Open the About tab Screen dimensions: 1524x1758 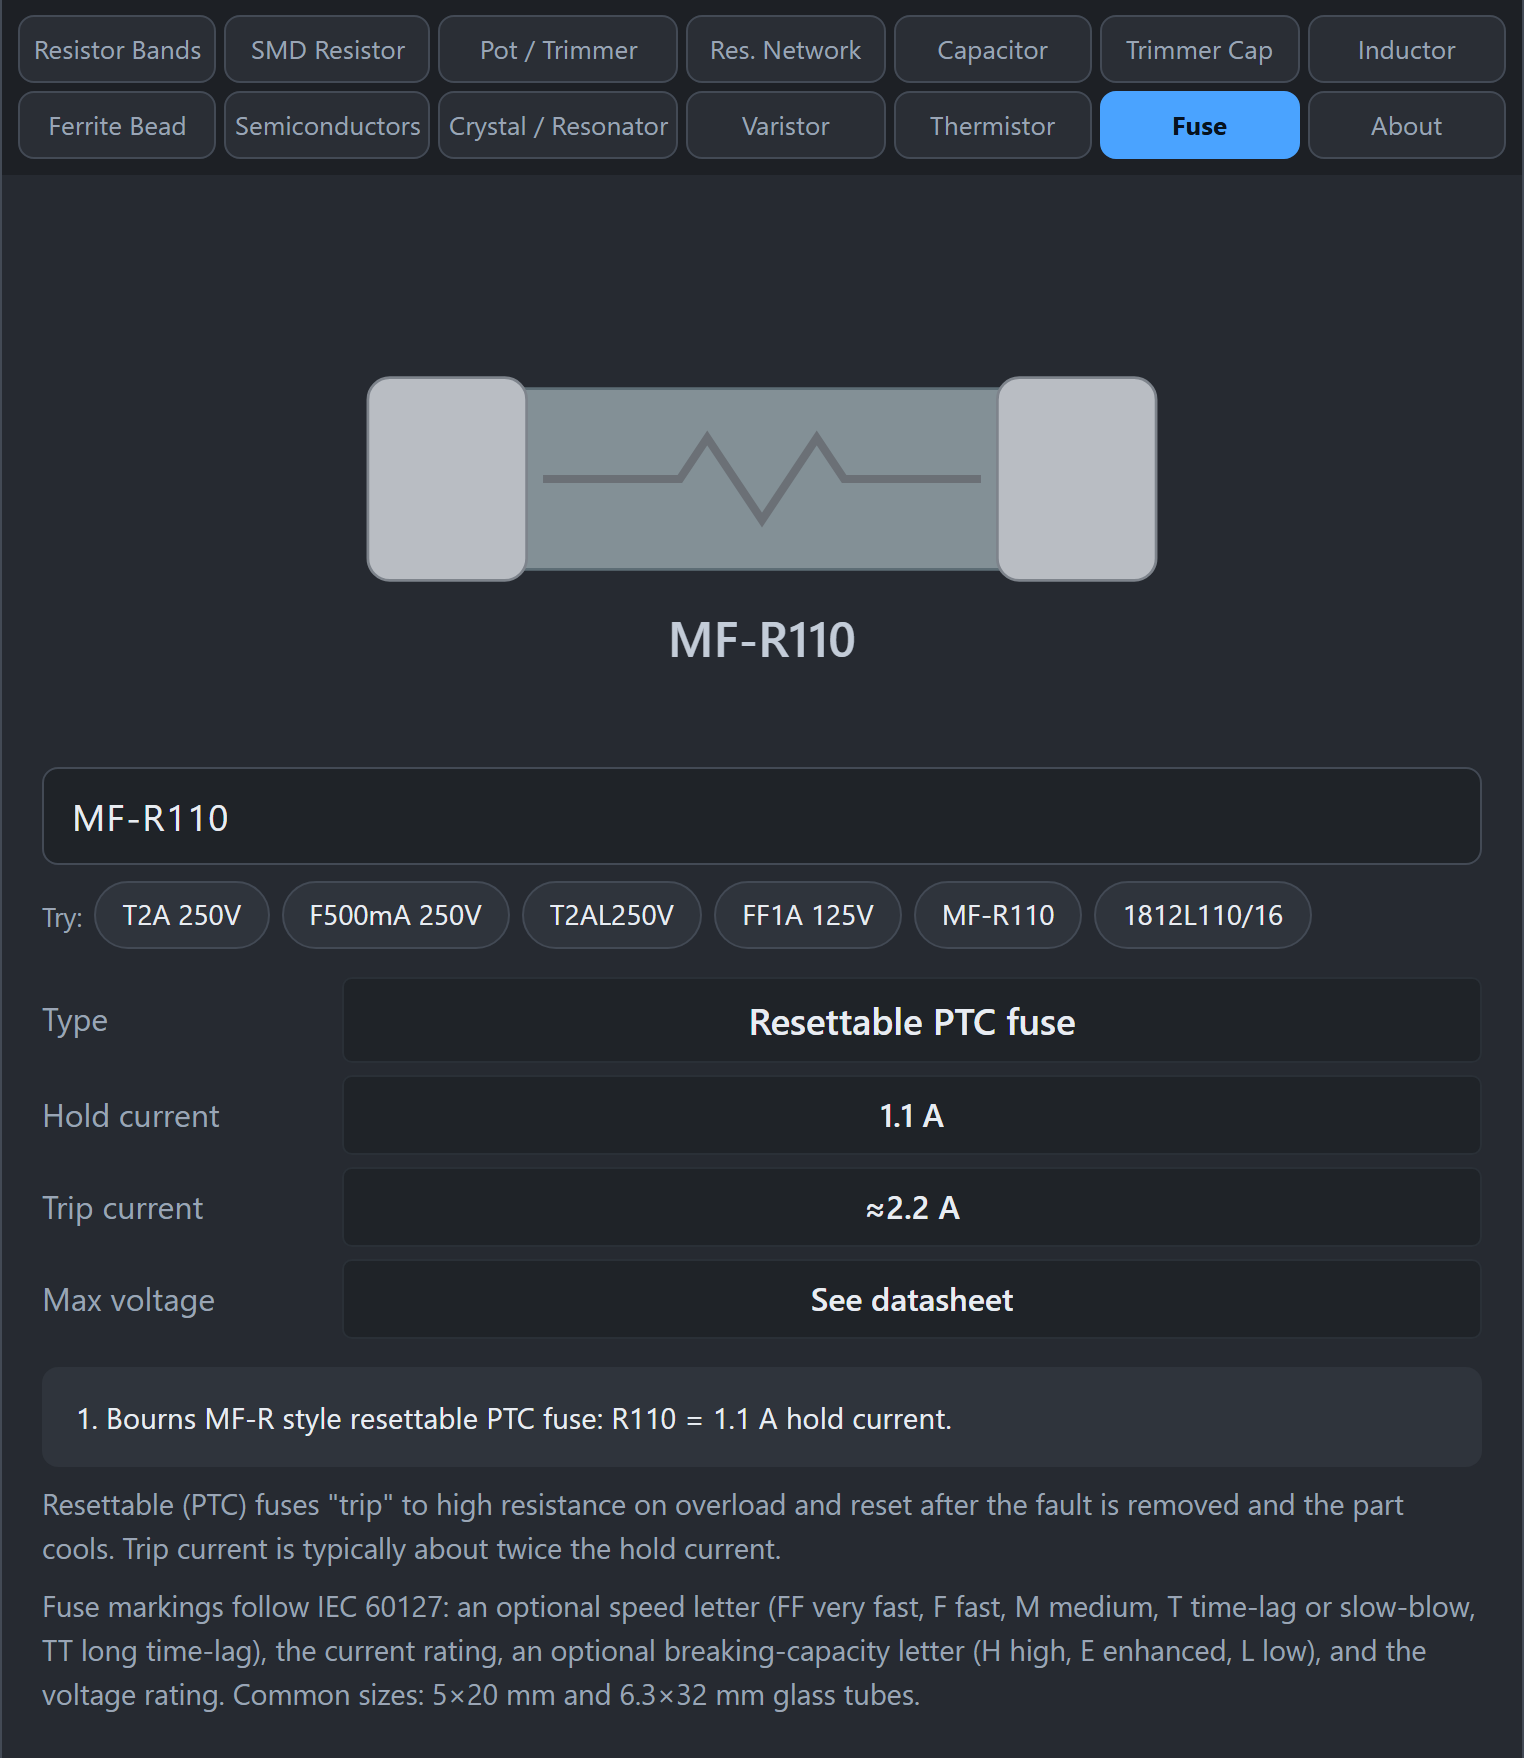pyautogui.click(x=1406, y=125)
